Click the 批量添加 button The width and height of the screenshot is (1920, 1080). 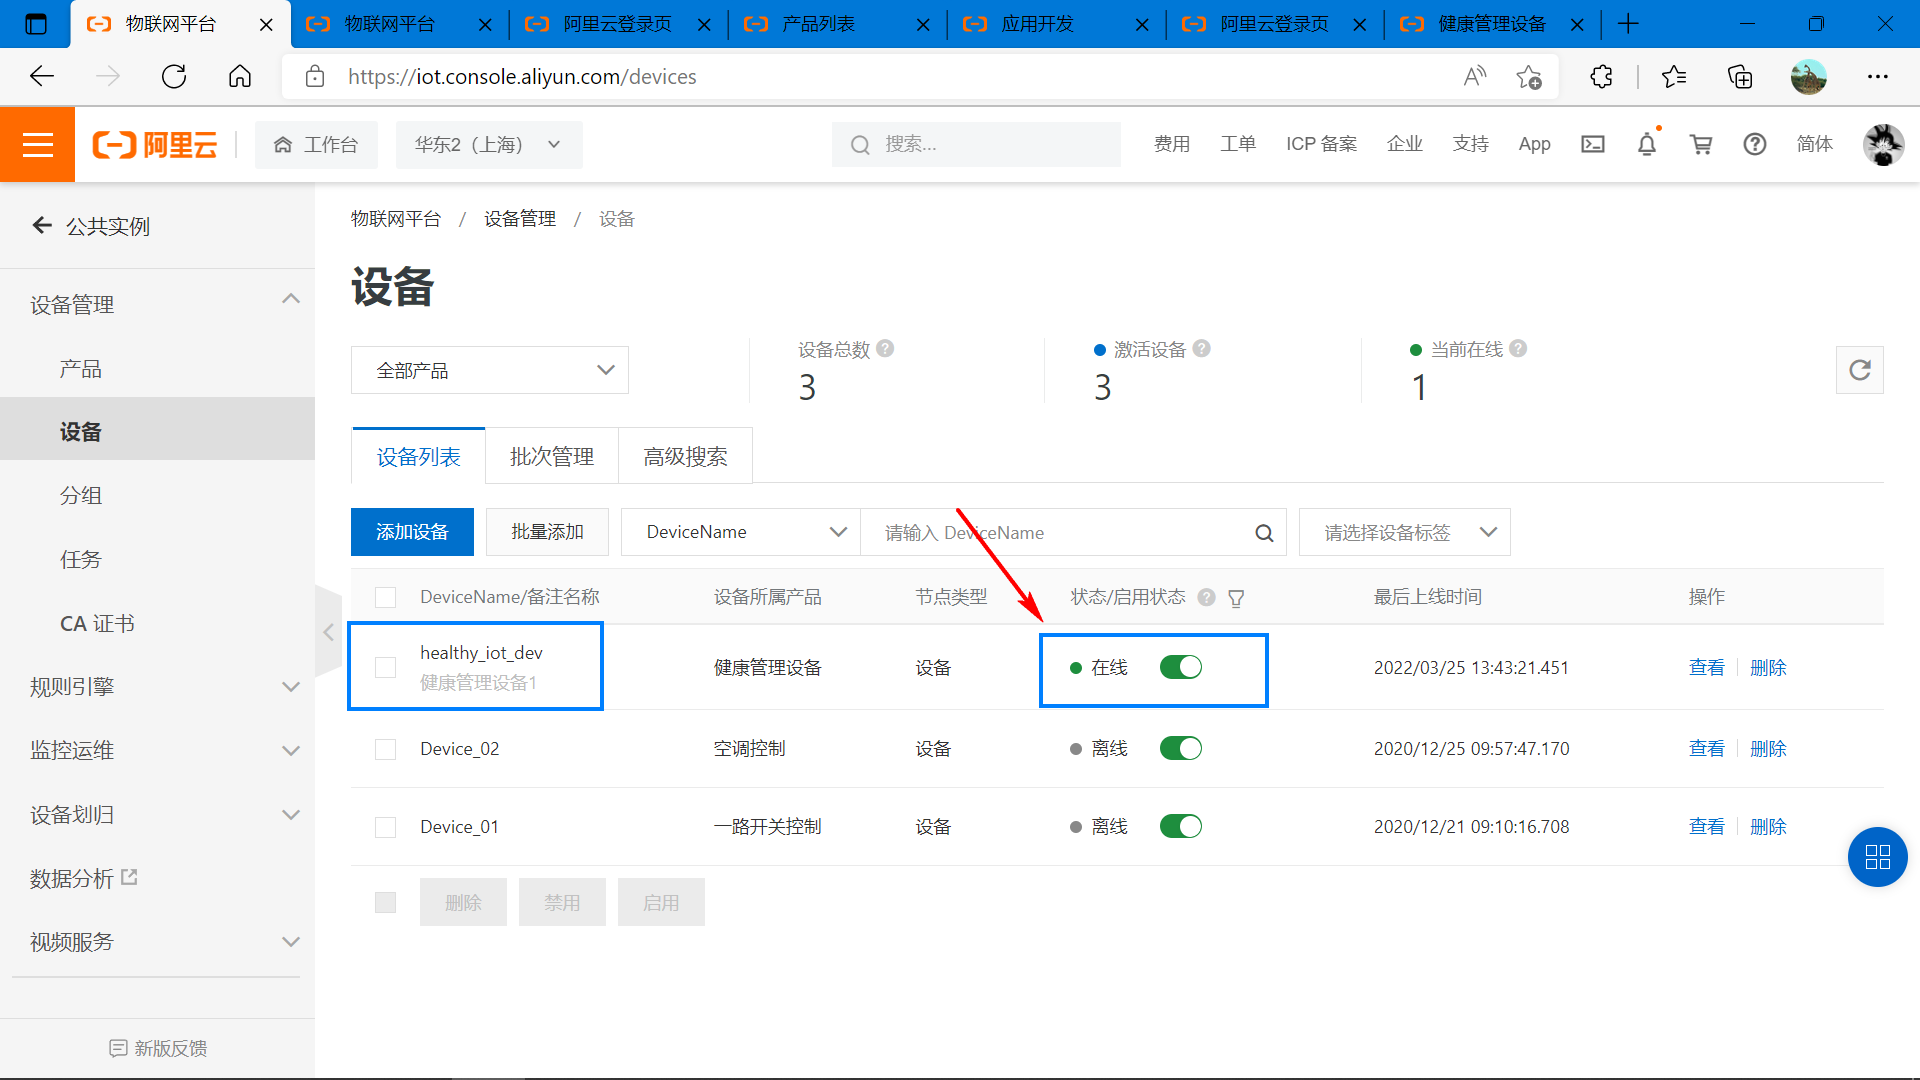pos(547,532)
